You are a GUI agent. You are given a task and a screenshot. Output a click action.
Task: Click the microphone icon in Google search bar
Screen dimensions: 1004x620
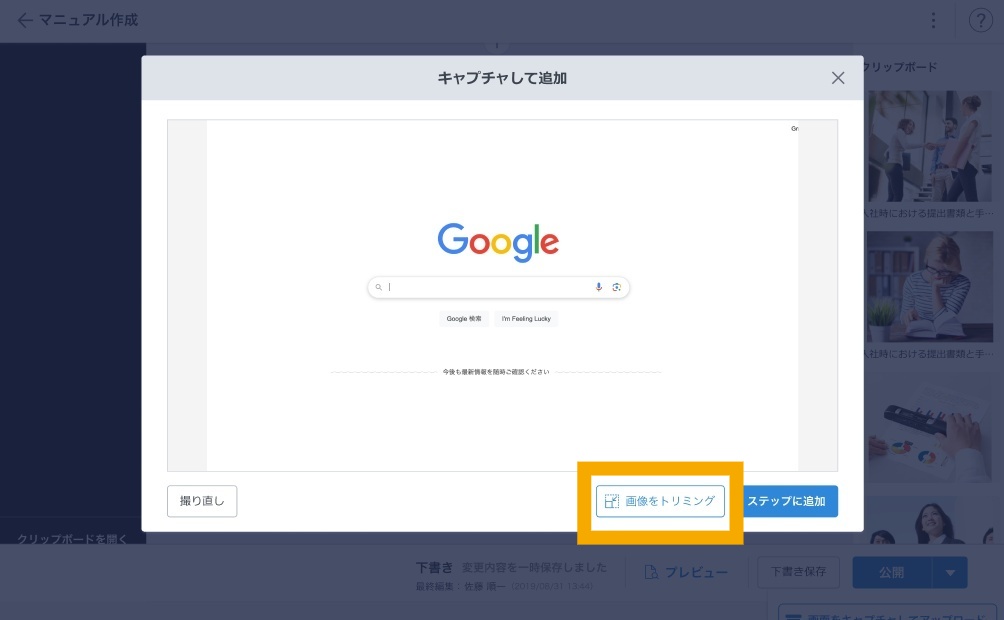coord(599,287)
